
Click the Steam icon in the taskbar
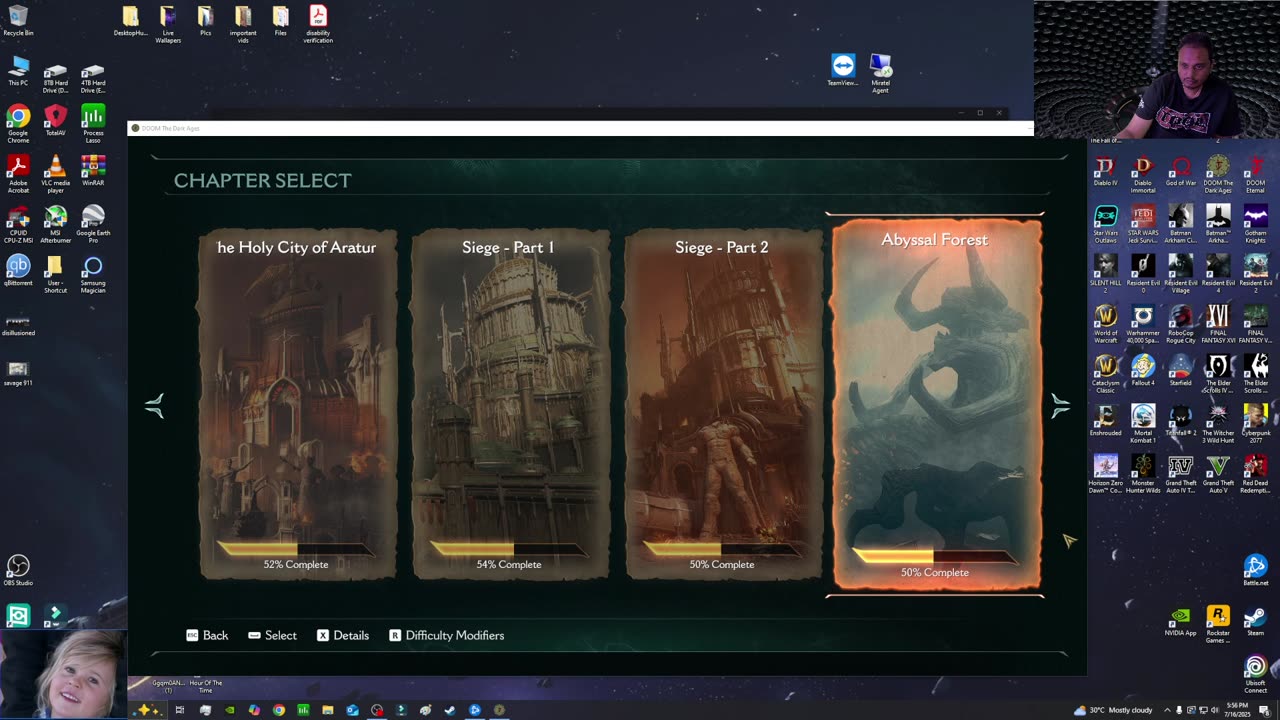pos(450,710)
